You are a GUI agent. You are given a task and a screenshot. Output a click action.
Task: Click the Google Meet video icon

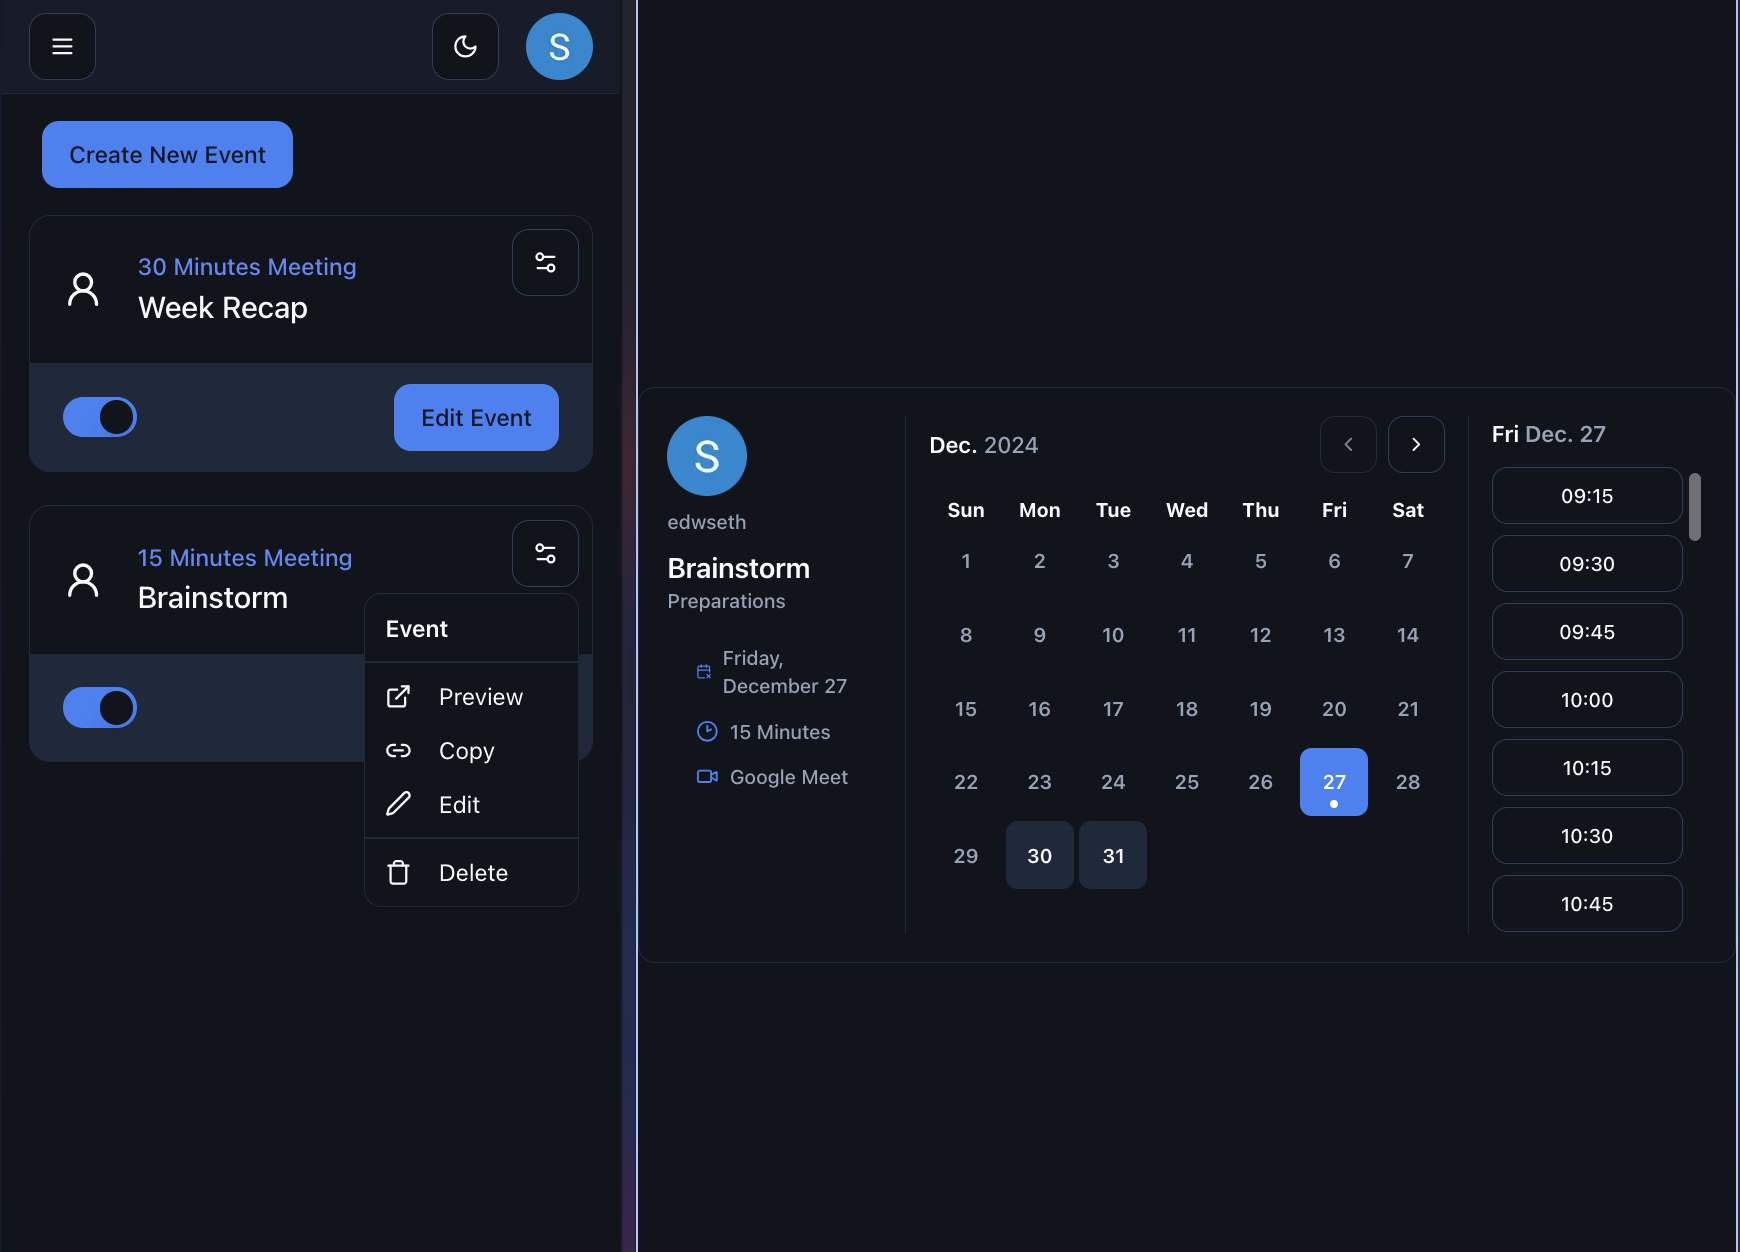click(707, 777)
